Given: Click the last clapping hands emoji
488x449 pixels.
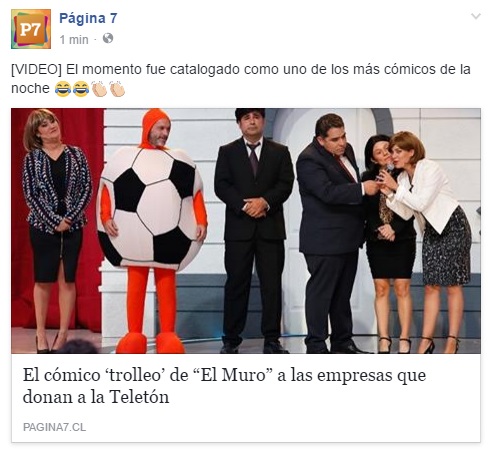Looking at the screenshot, I should pos(117,89).
